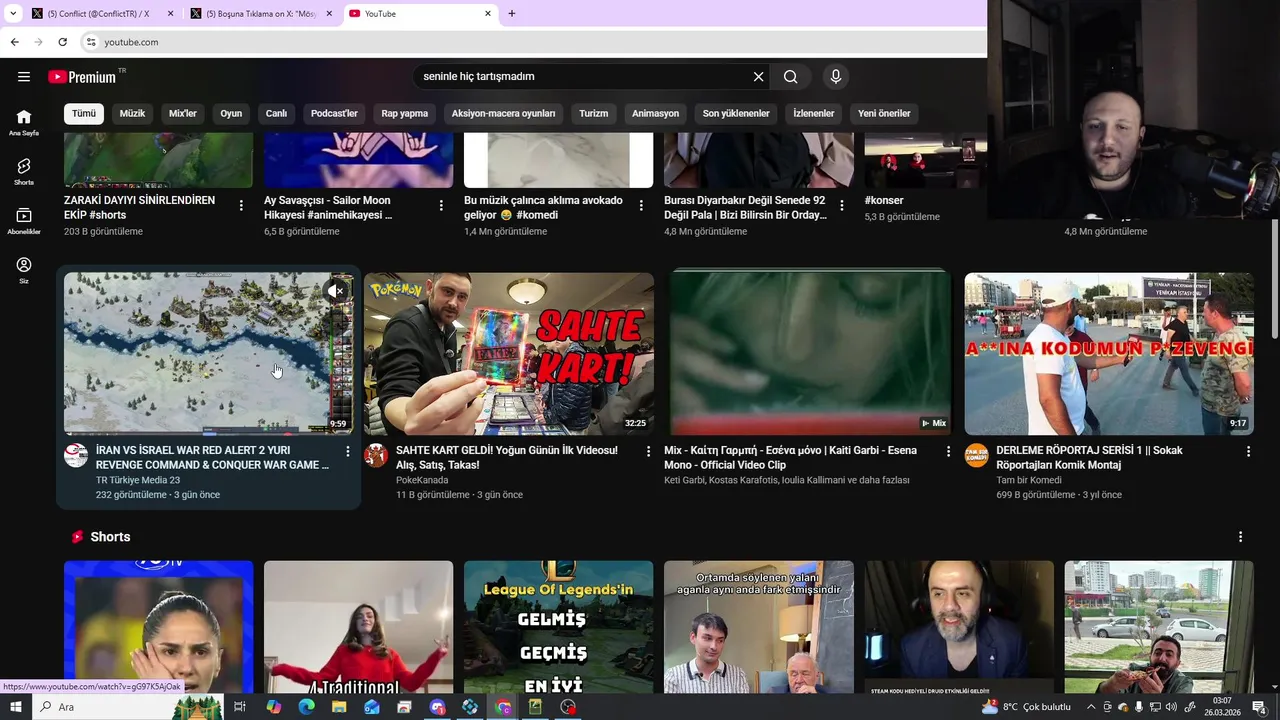Viewport: 1280px width, 720px height.
Task: Open options for DERLEME RÖPORTAJ SERİSİ video
Action: tap(1248, 452)
